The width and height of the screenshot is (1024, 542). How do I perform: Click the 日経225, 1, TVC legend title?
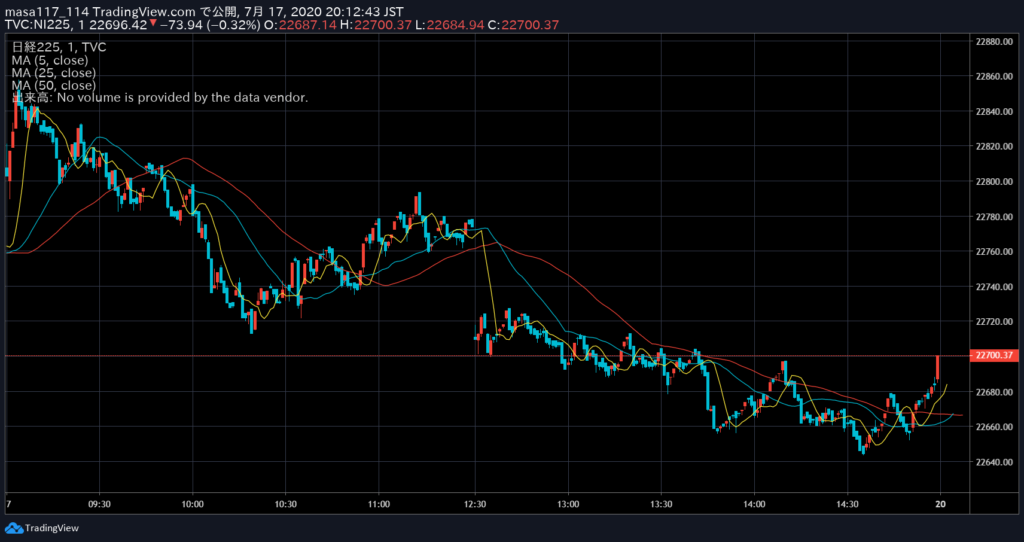coord(59,48)
